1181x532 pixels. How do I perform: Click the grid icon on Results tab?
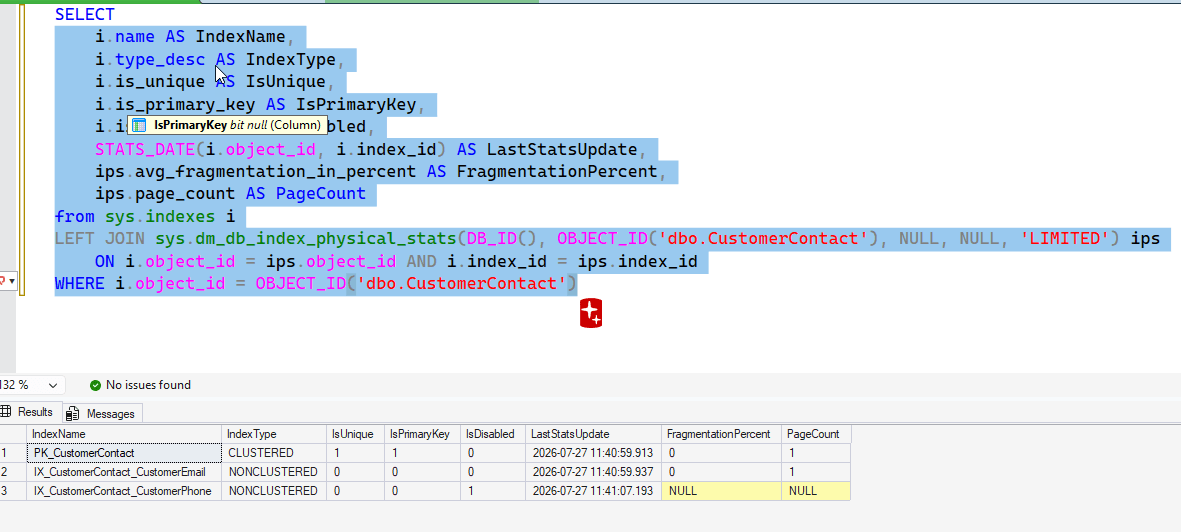[x=5, y=411]
